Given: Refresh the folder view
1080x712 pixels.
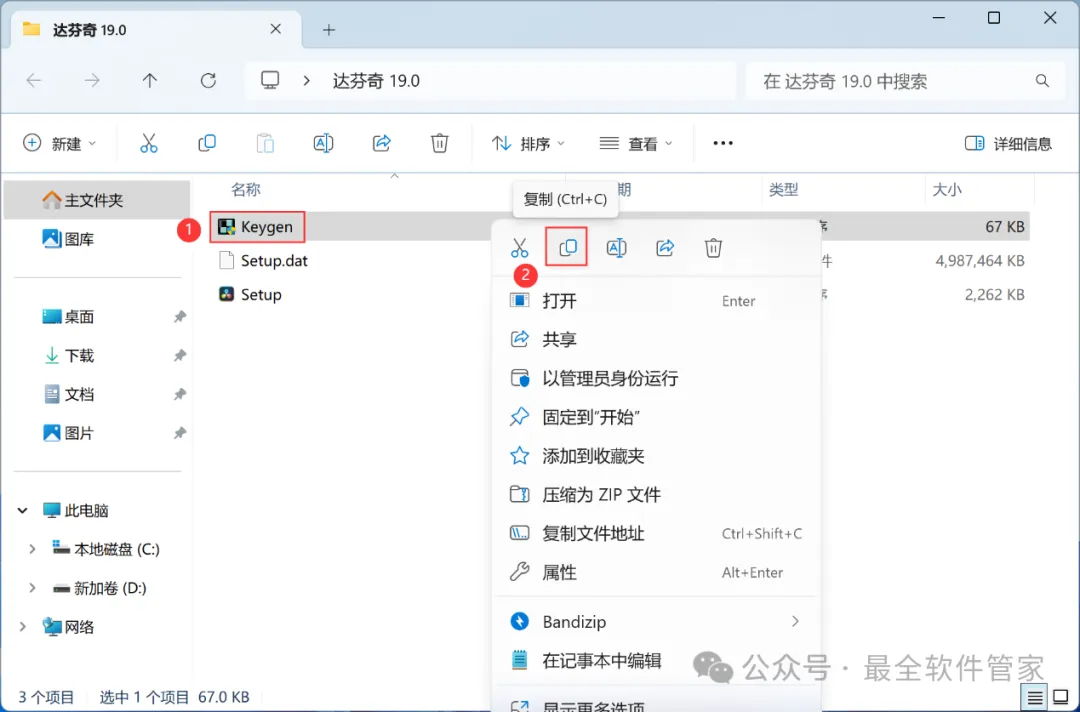Looking at the screenshot, I should tap(208, 81).
